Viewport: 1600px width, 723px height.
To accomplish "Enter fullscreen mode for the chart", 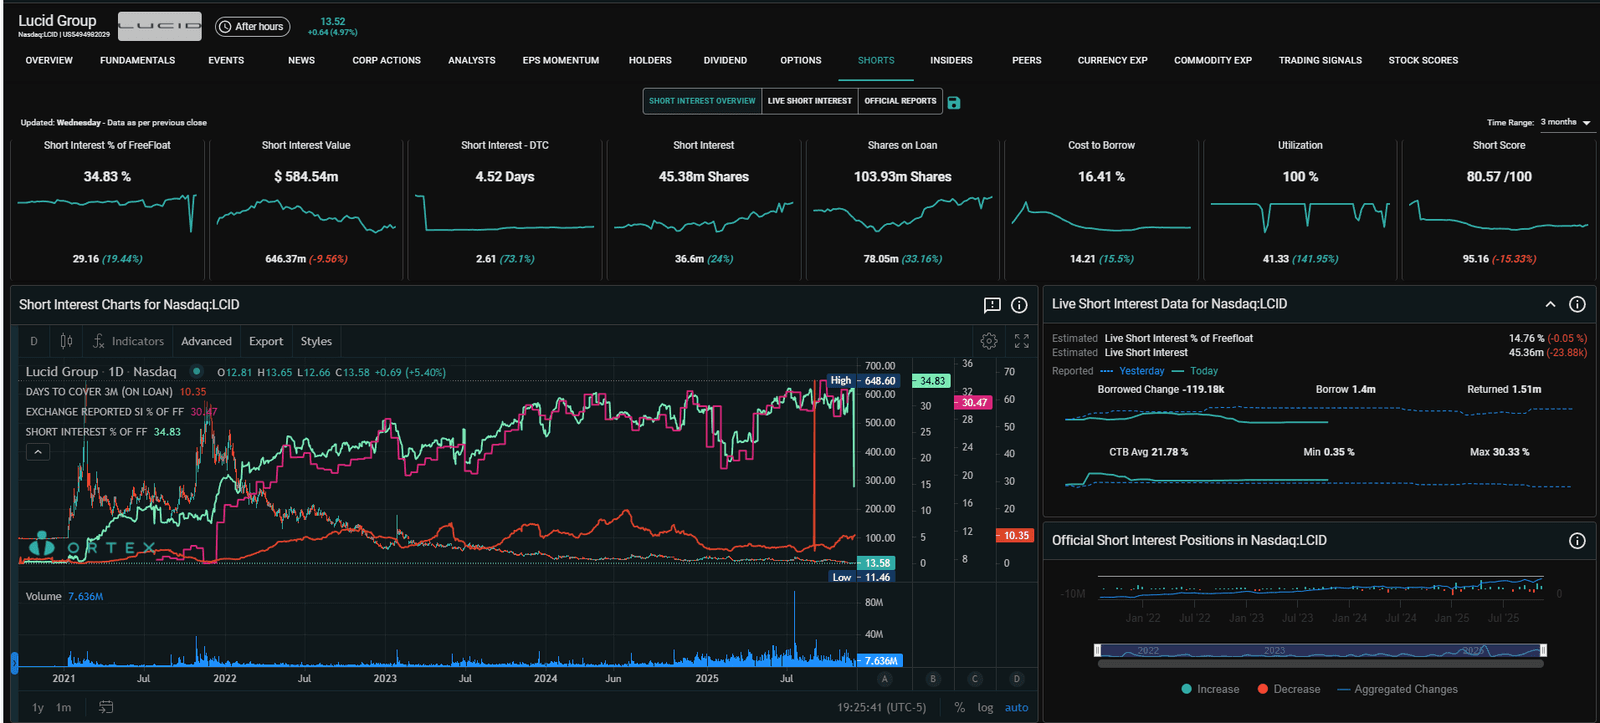I will coord(1021,341).
